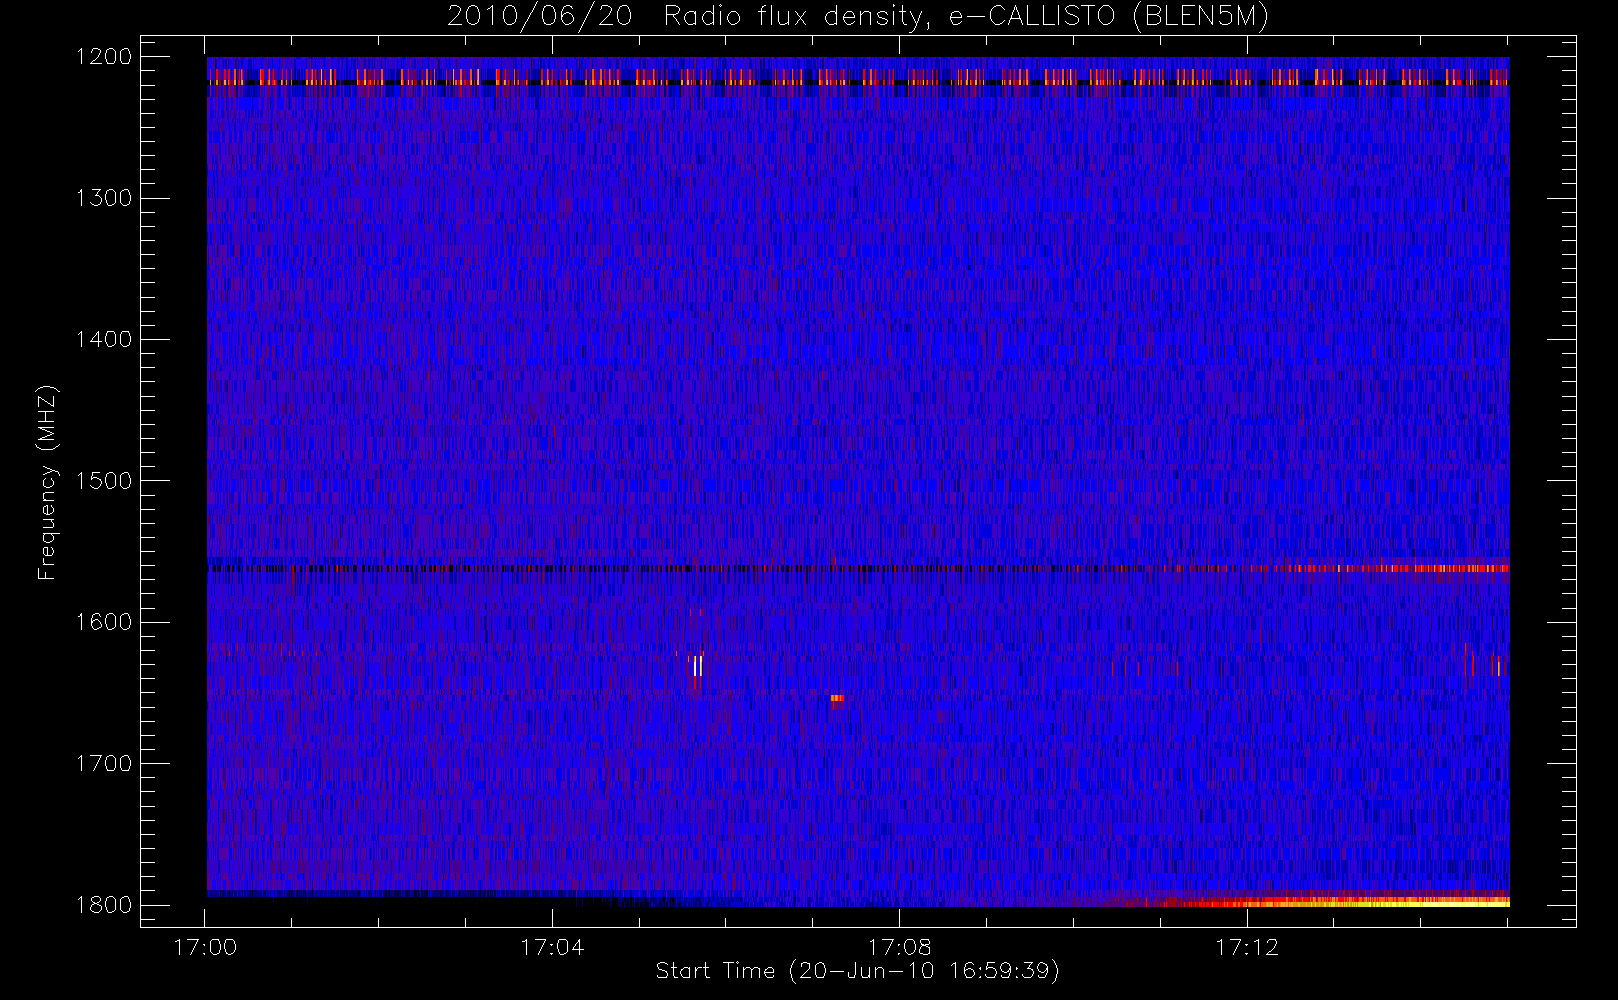Click the 'Start Time (20-Jun-10 16:59:39)' label
The image size is (1618, 1000).
click(x=857, y=971)
